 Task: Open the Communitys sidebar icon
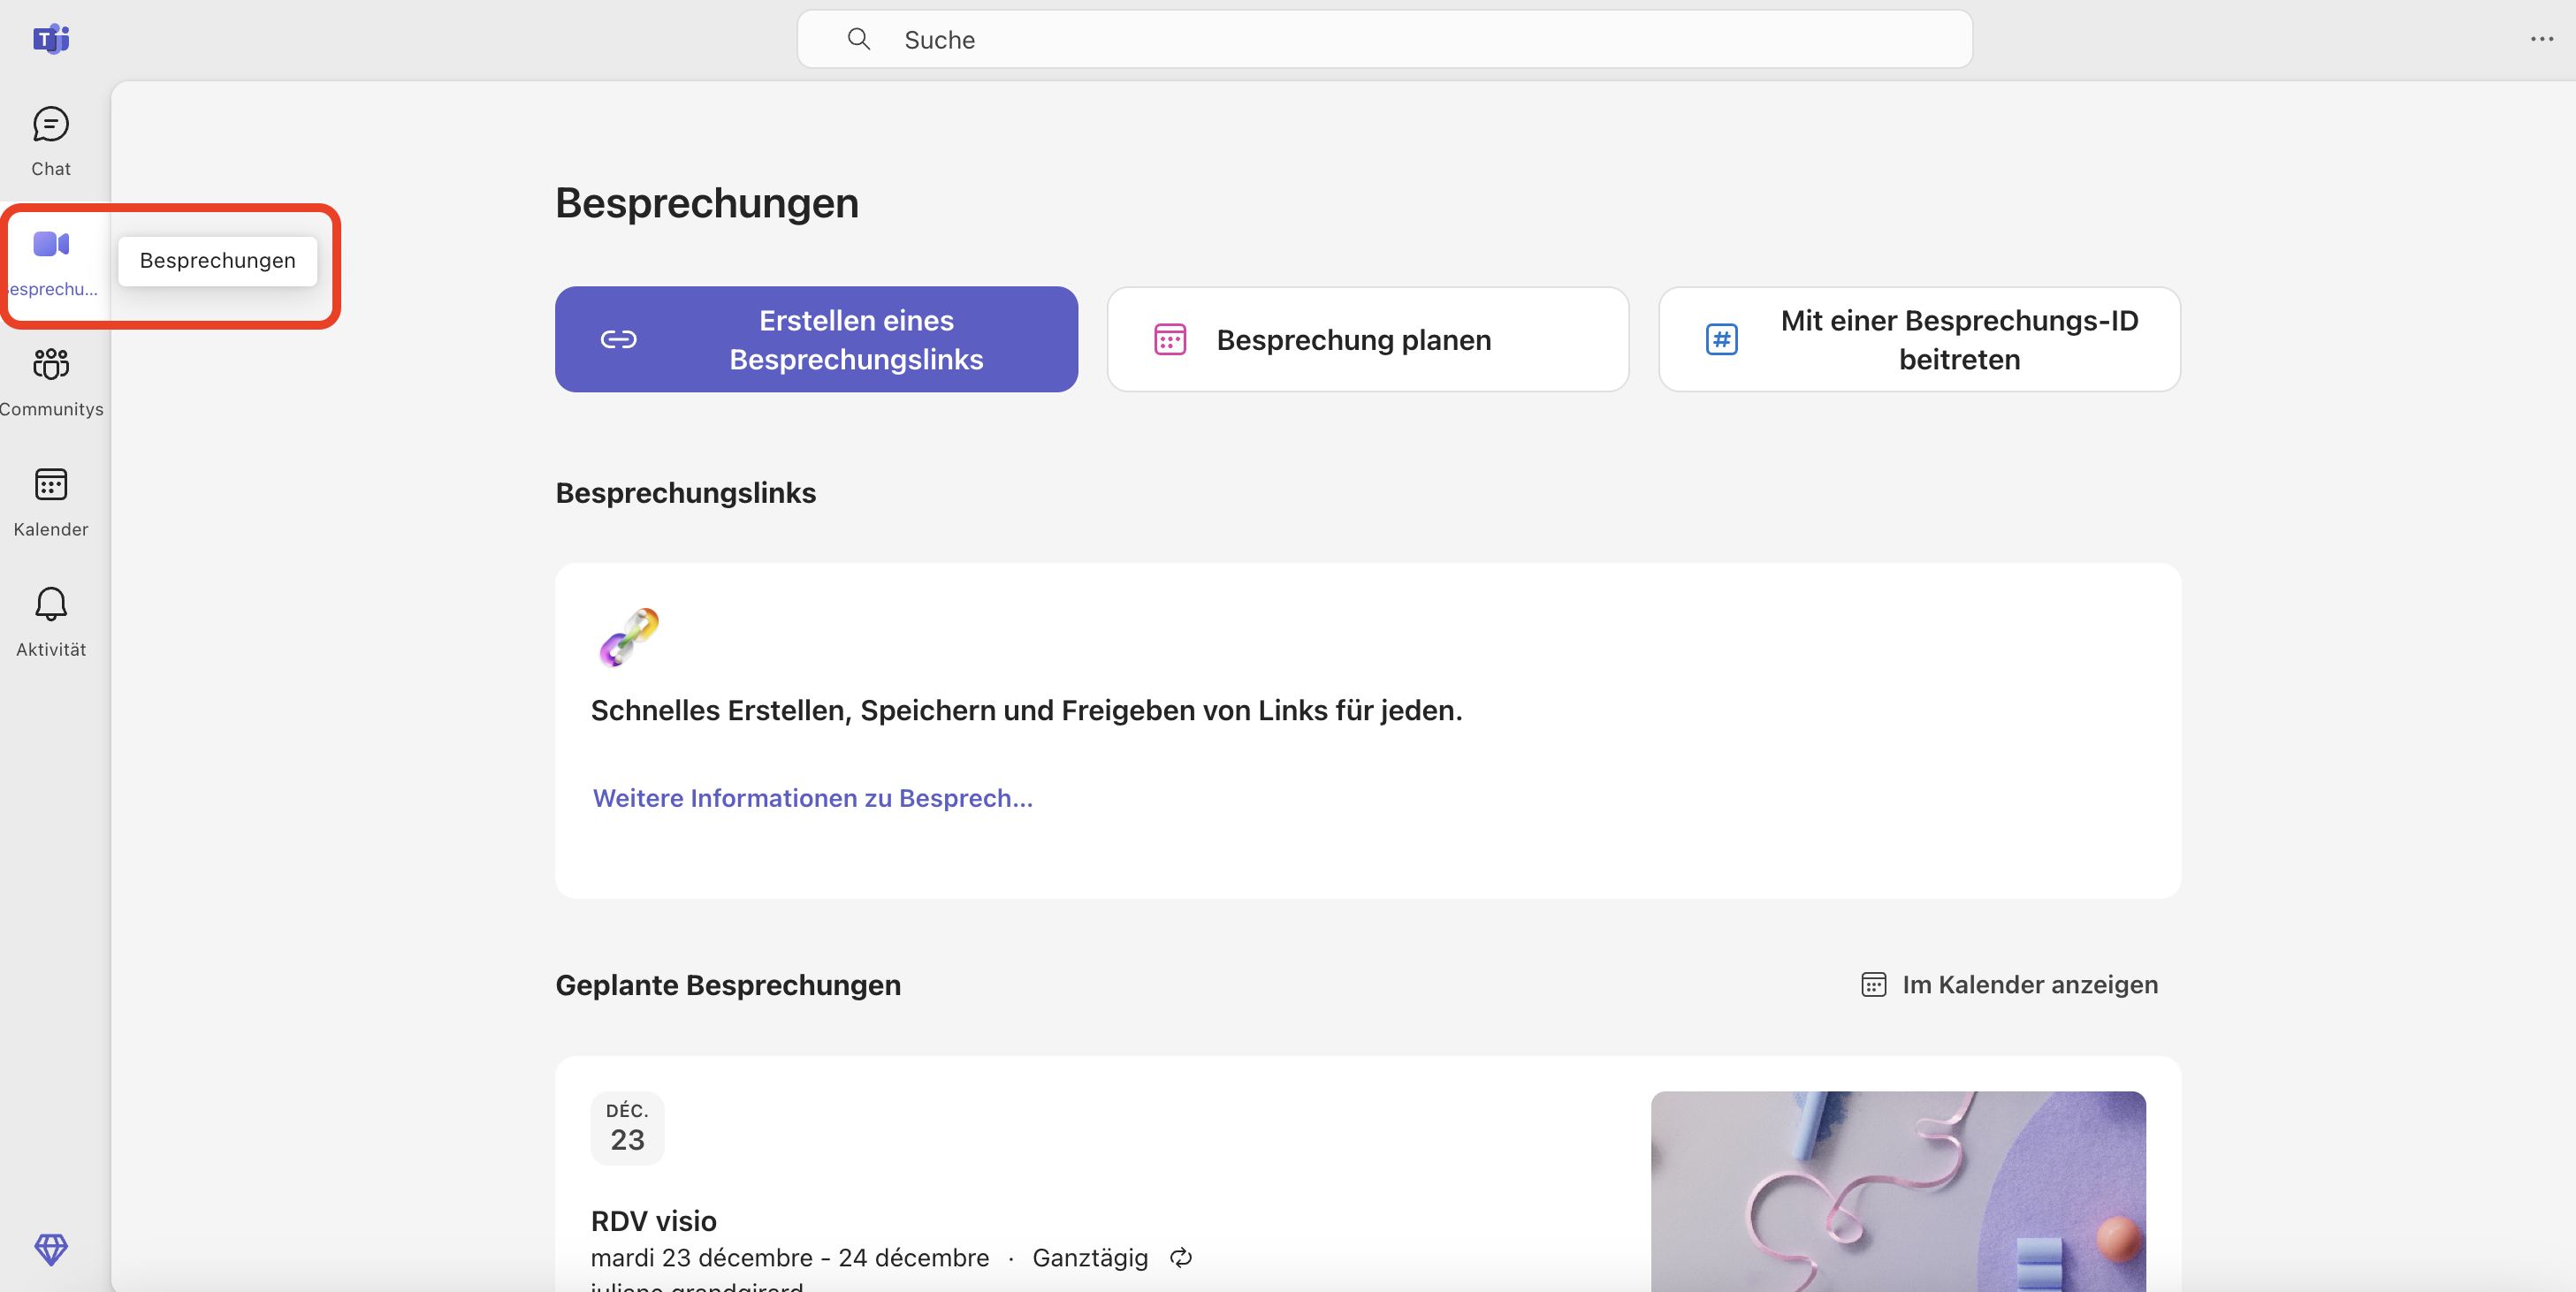click(50, 365)
